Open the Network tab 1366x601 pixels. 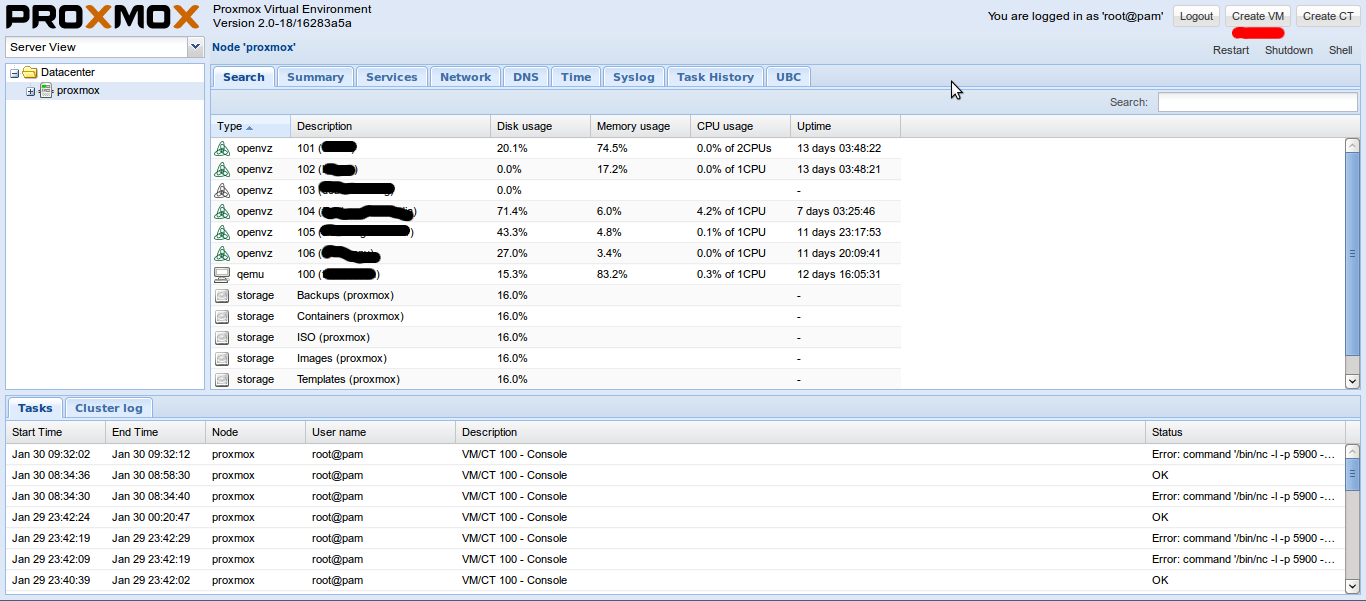click(466, 77)
